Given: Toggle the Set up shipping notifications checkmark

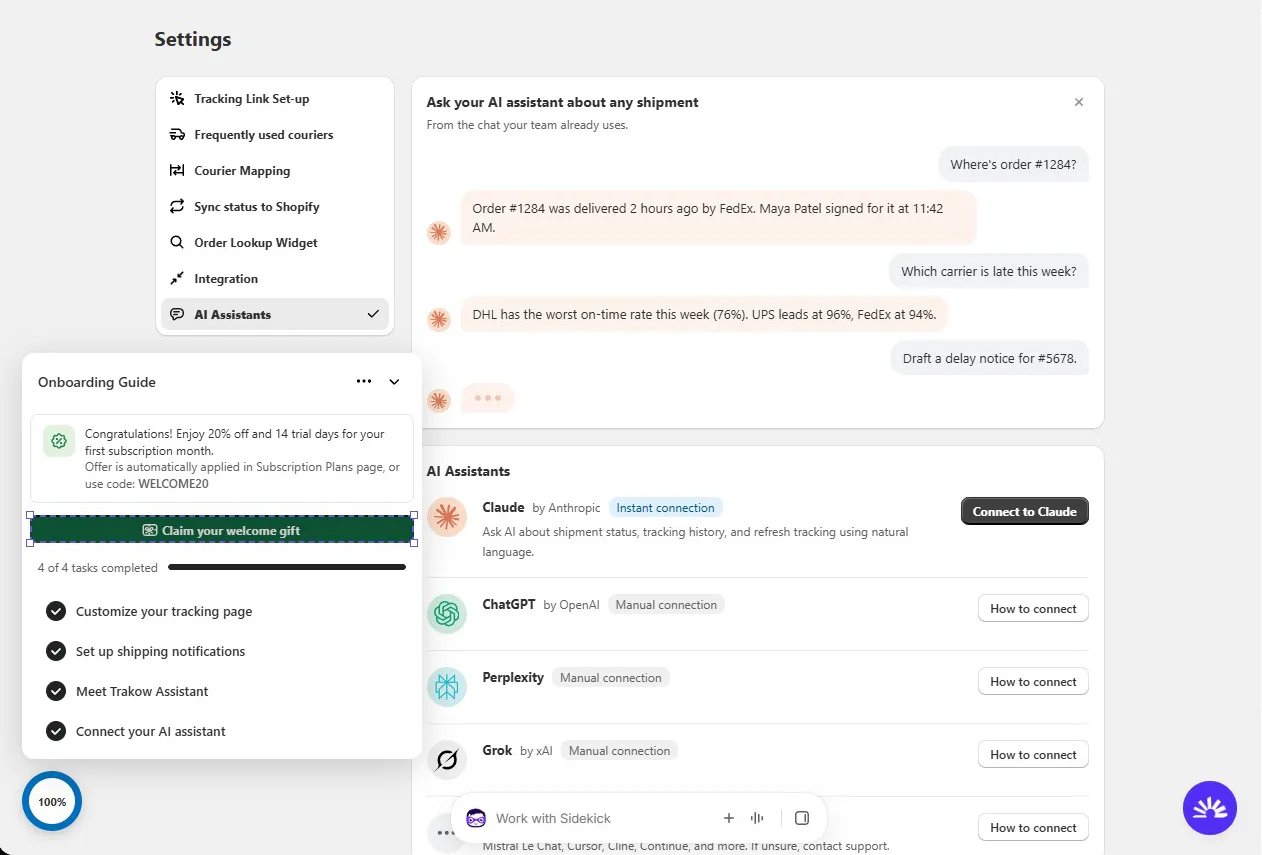Looking at the screenshot, I should (x=56, y=651).
